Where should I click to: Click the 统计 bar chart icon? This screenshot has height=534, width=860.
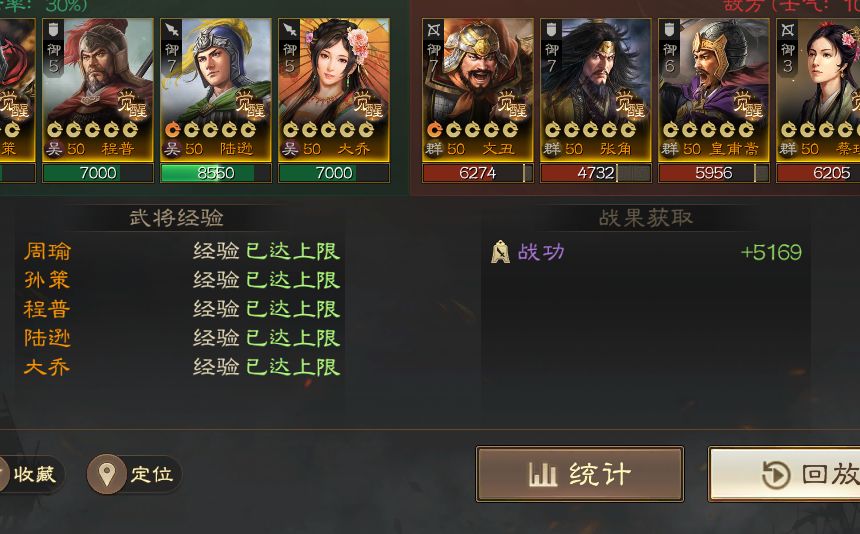coord(542,474)
